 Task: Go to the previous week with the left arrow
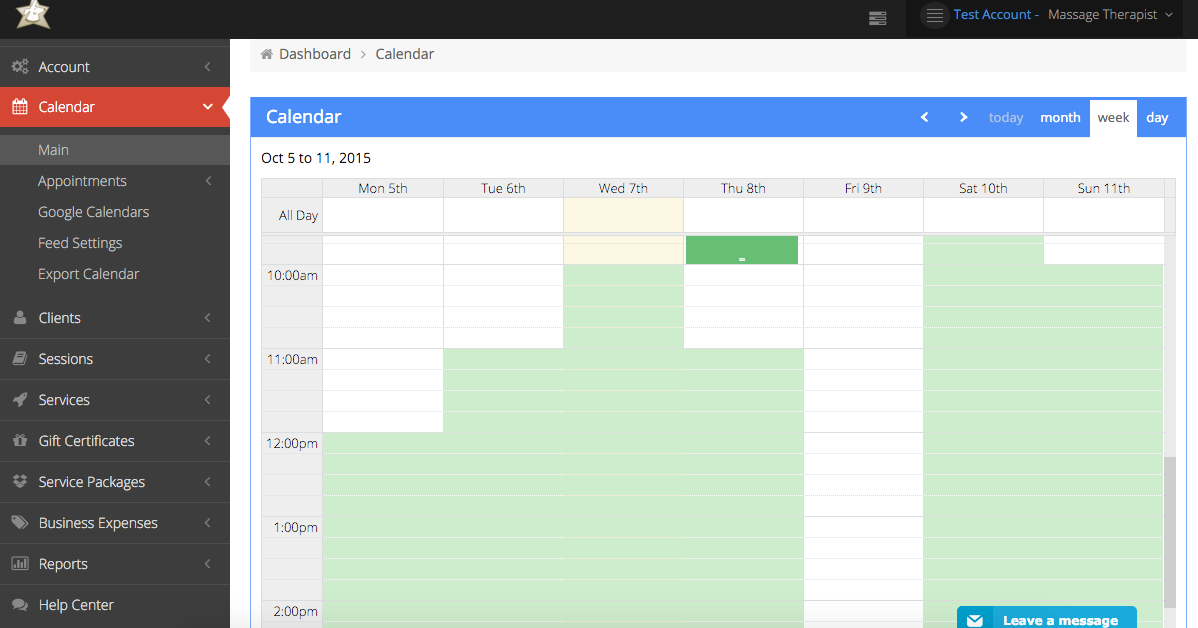(x=924, y=117)
